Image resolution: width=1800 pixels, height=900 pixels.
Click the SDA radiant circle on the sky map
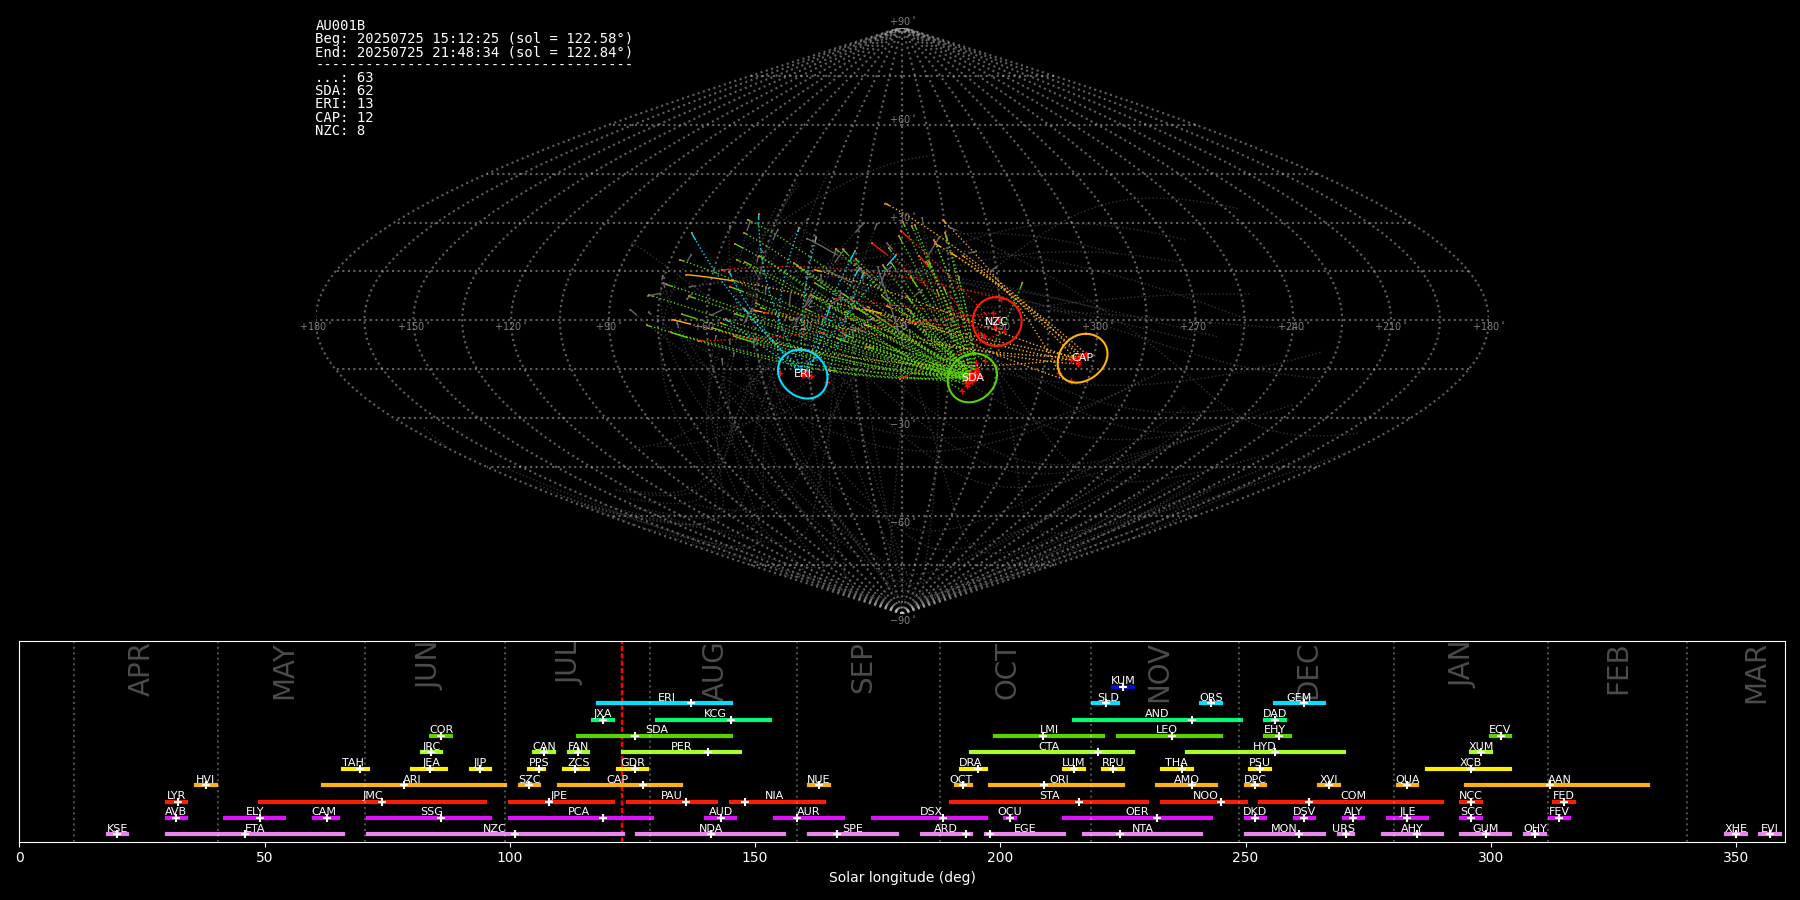pyautogui.click(x=972, y=378)
